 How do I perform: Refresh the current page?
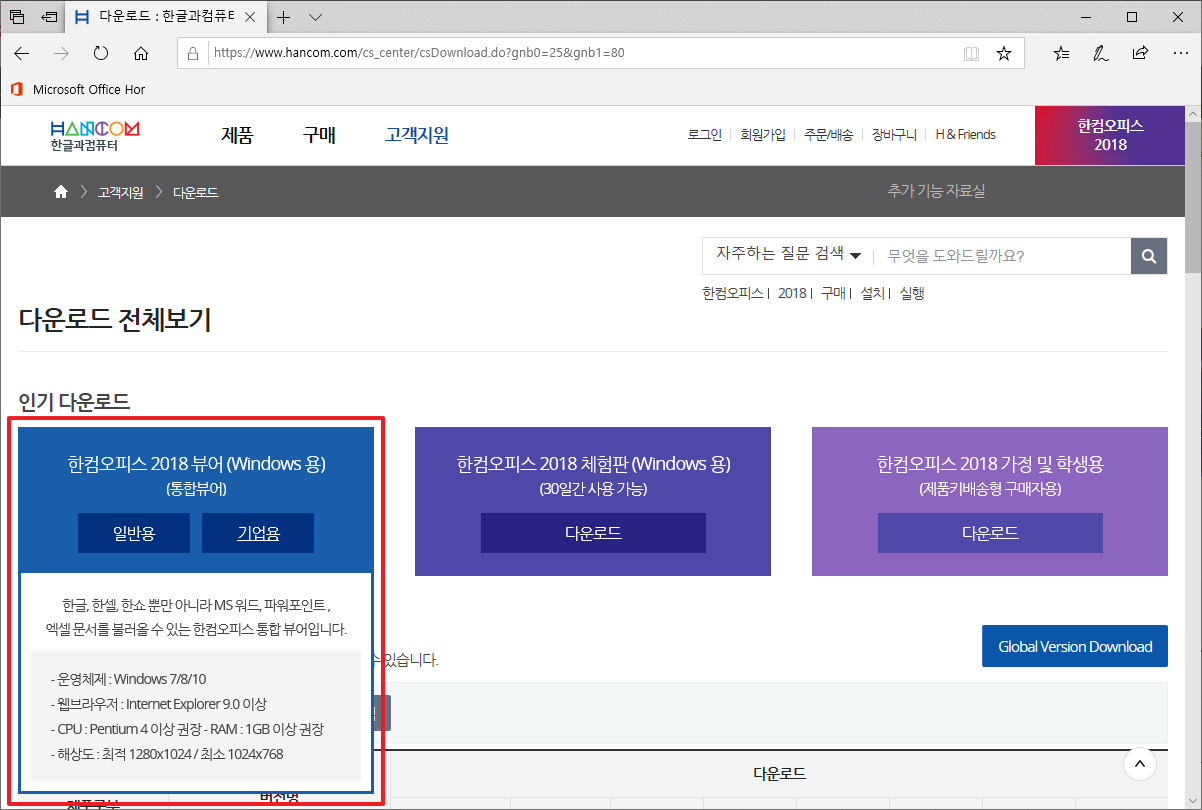tap(101, 53)
